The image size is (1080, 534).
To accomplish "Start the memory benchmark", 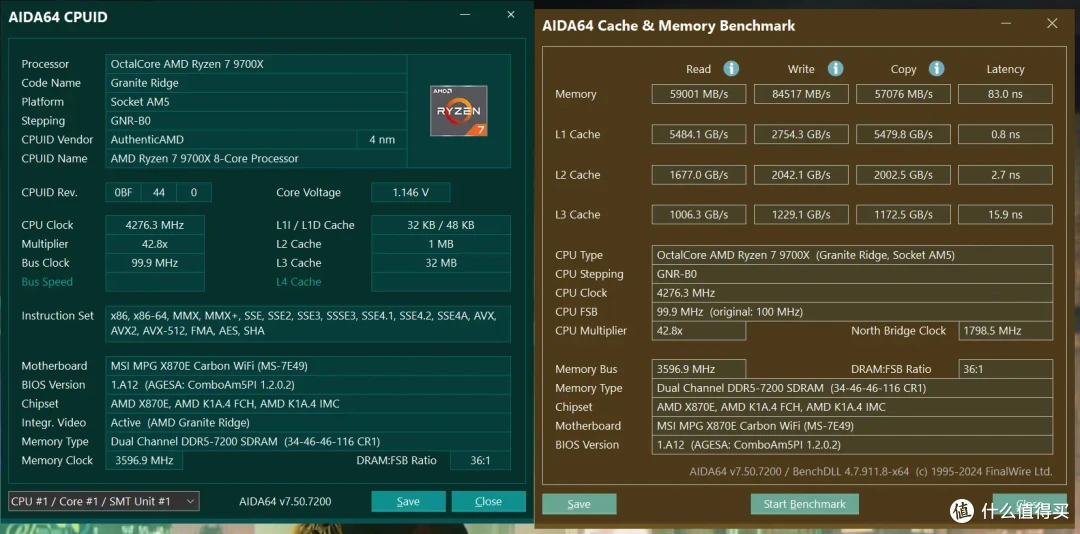I will [804, 504].
